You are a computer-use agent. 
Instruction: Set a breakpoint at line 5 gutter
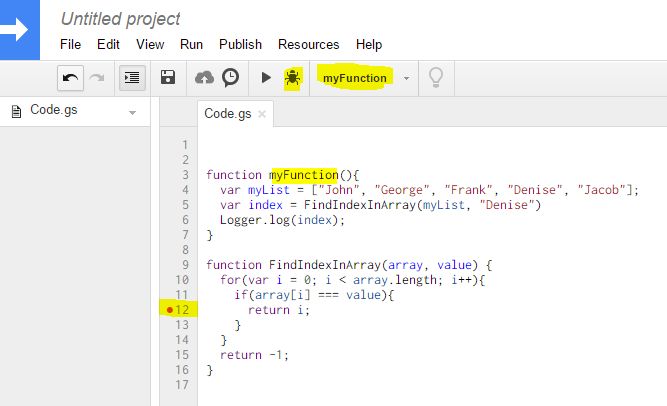click(185, 205)
